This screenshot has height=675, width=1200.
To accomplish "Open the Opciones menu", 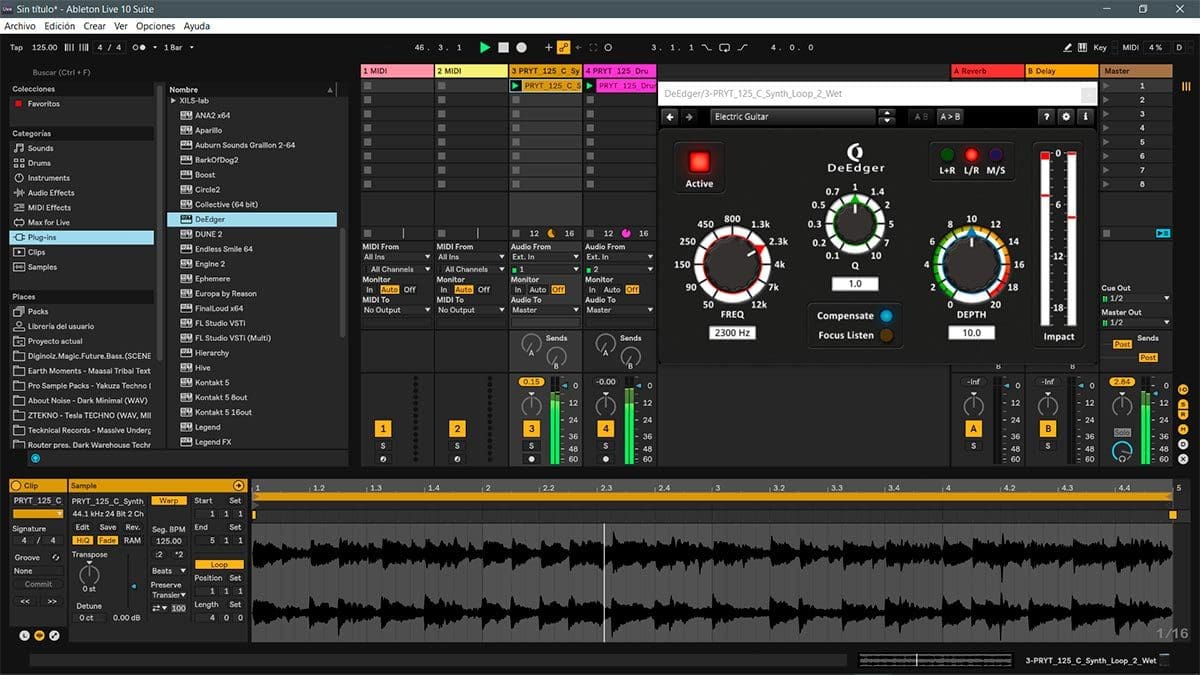I will click(155, 26).
